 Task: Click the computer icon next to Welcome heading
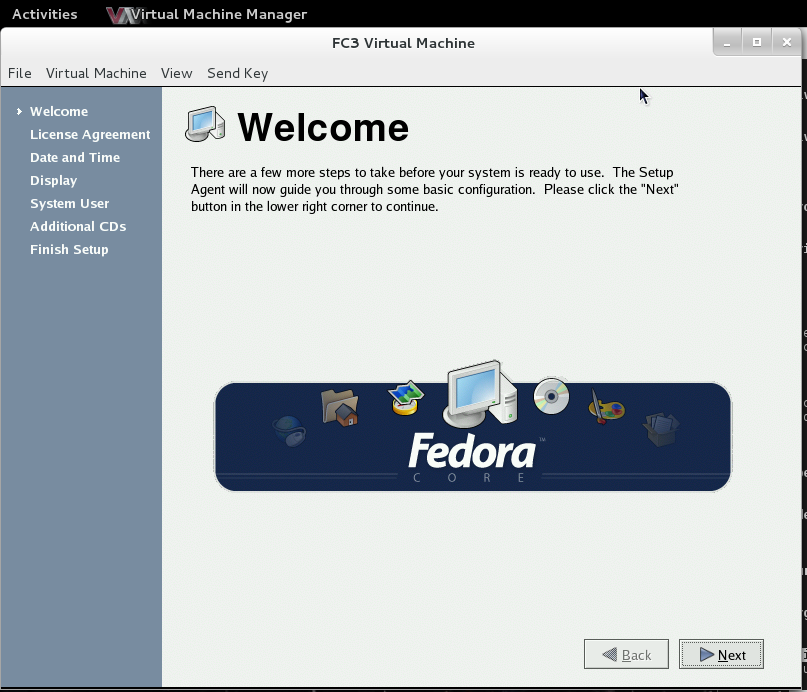tap(205, 125)
